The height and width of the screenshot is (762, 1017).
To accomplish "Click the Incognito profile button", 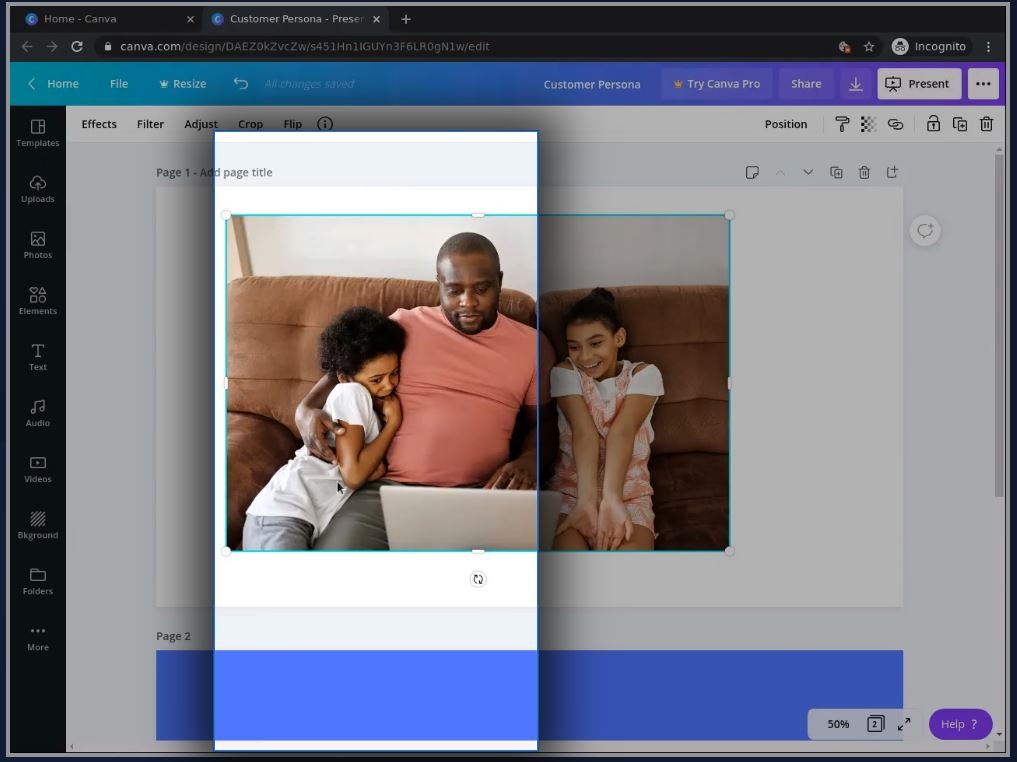I will pyautogui.click(x=929, y=47).
